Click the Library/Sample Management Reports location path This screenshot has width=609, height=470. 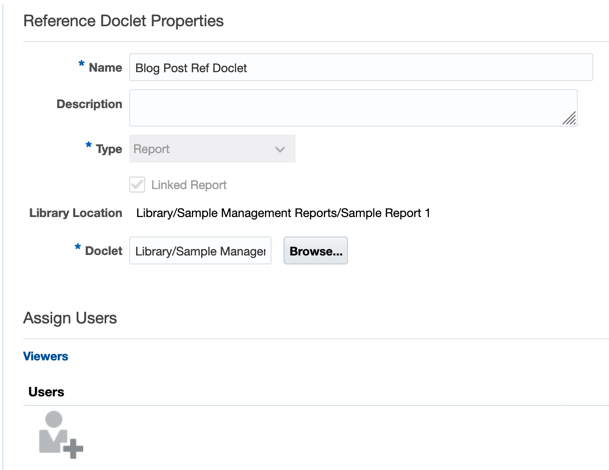tap(283, 213)
